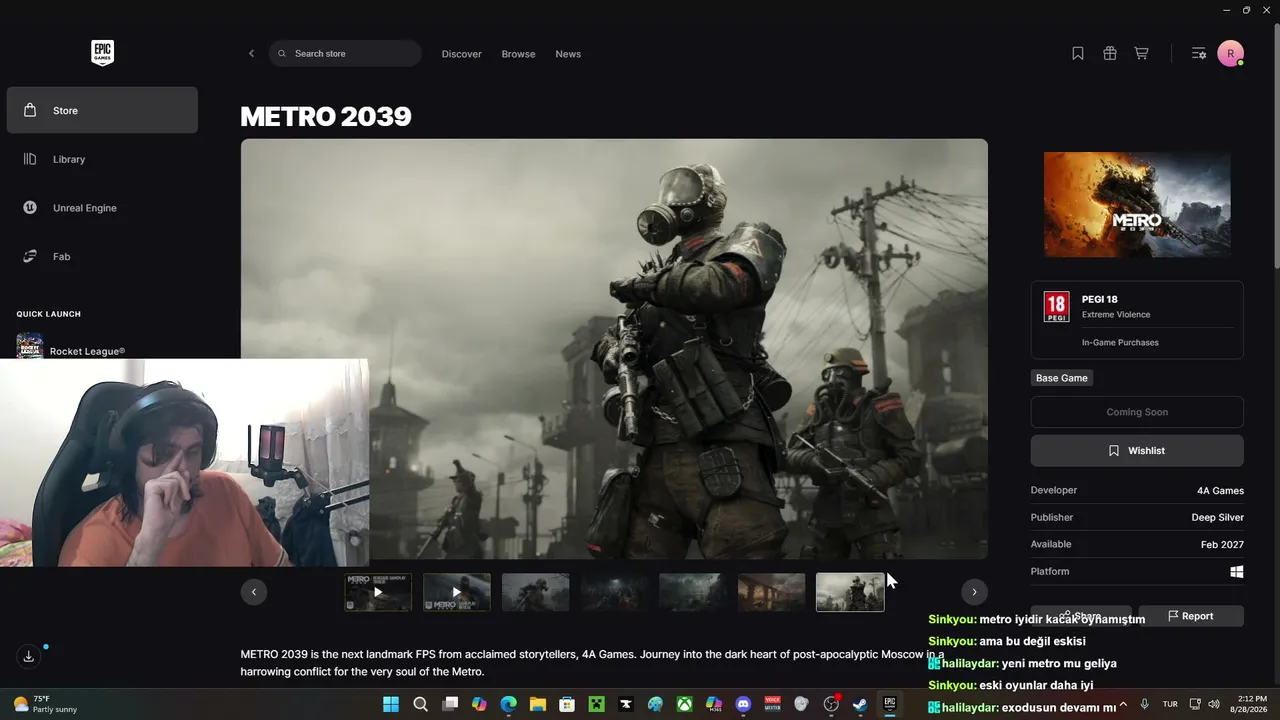This screenshot has height=720, width=1280.
Task: Open Epic Games Launcher taskbar icon
Action: pyautogui.click(x=889, y=704)
